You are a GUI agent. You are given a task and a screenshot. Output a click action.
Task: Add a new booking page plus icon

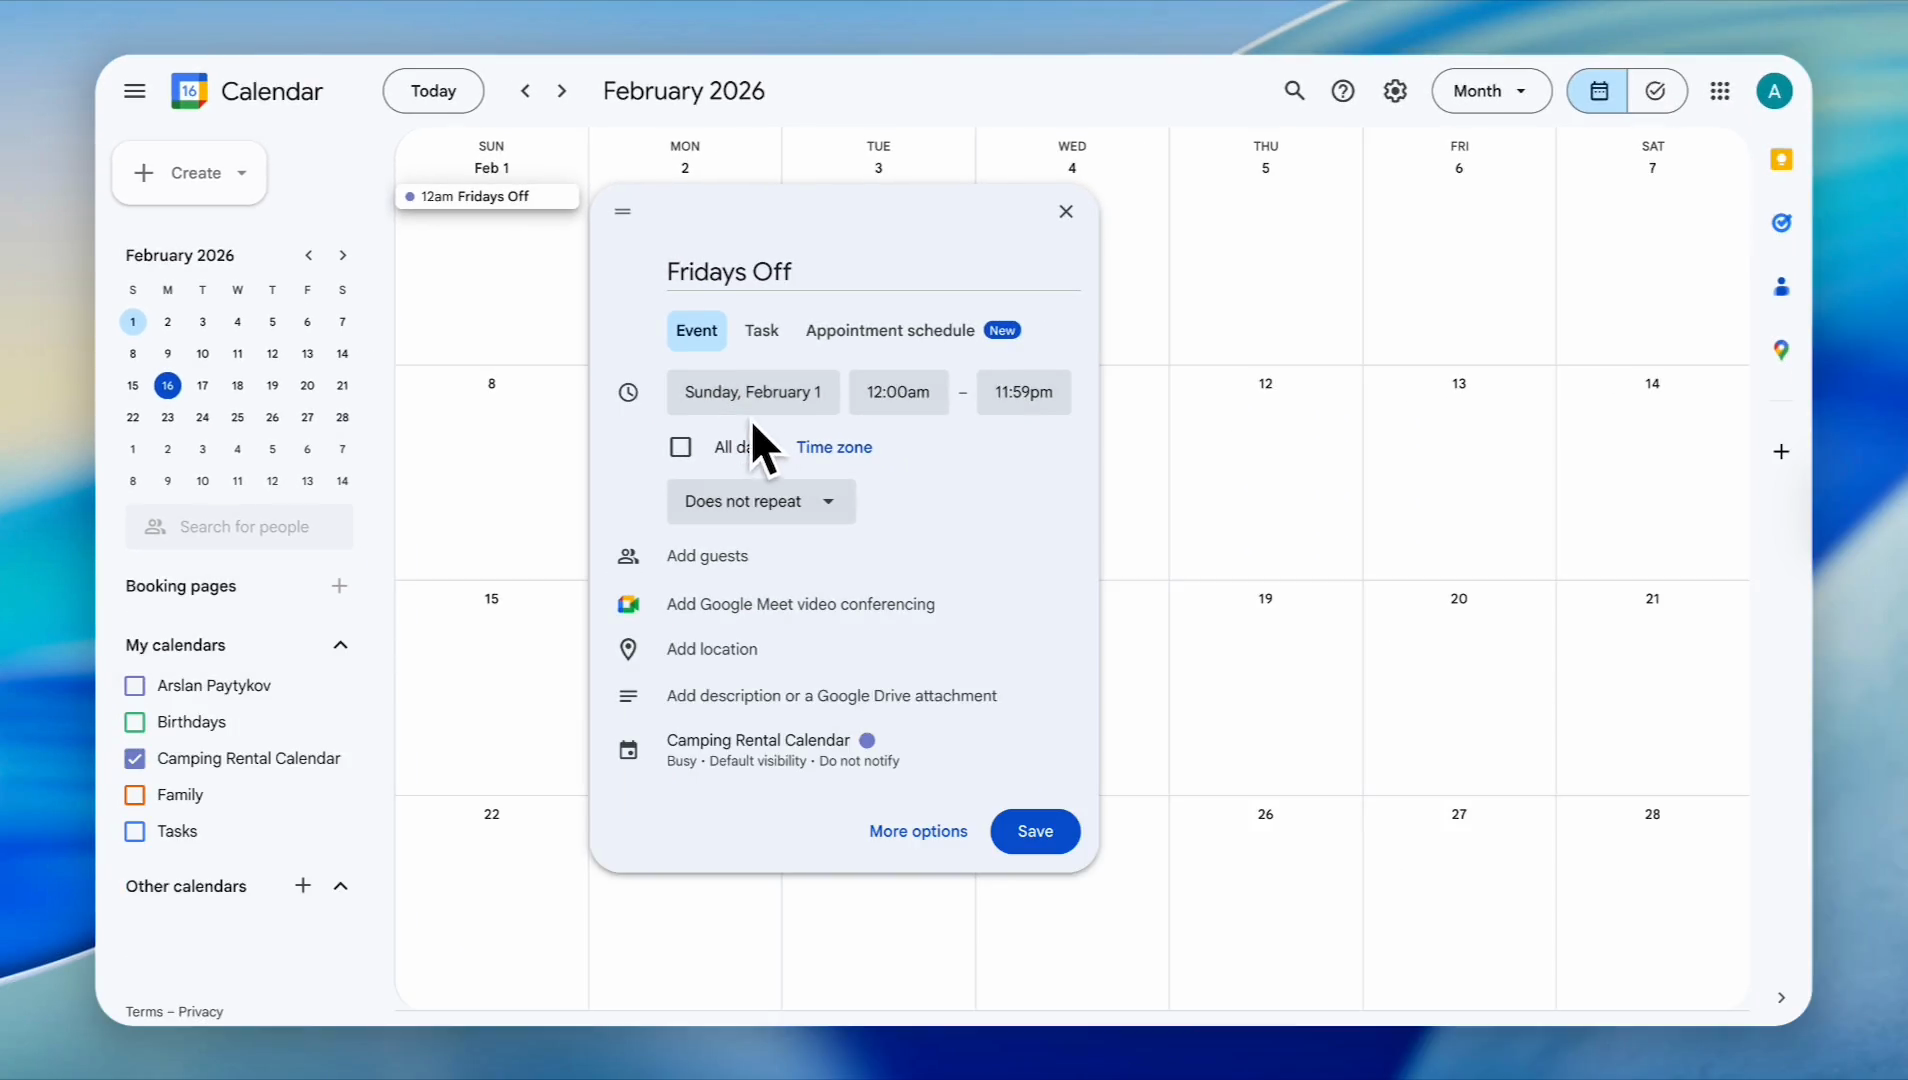[x=340, y=586]
